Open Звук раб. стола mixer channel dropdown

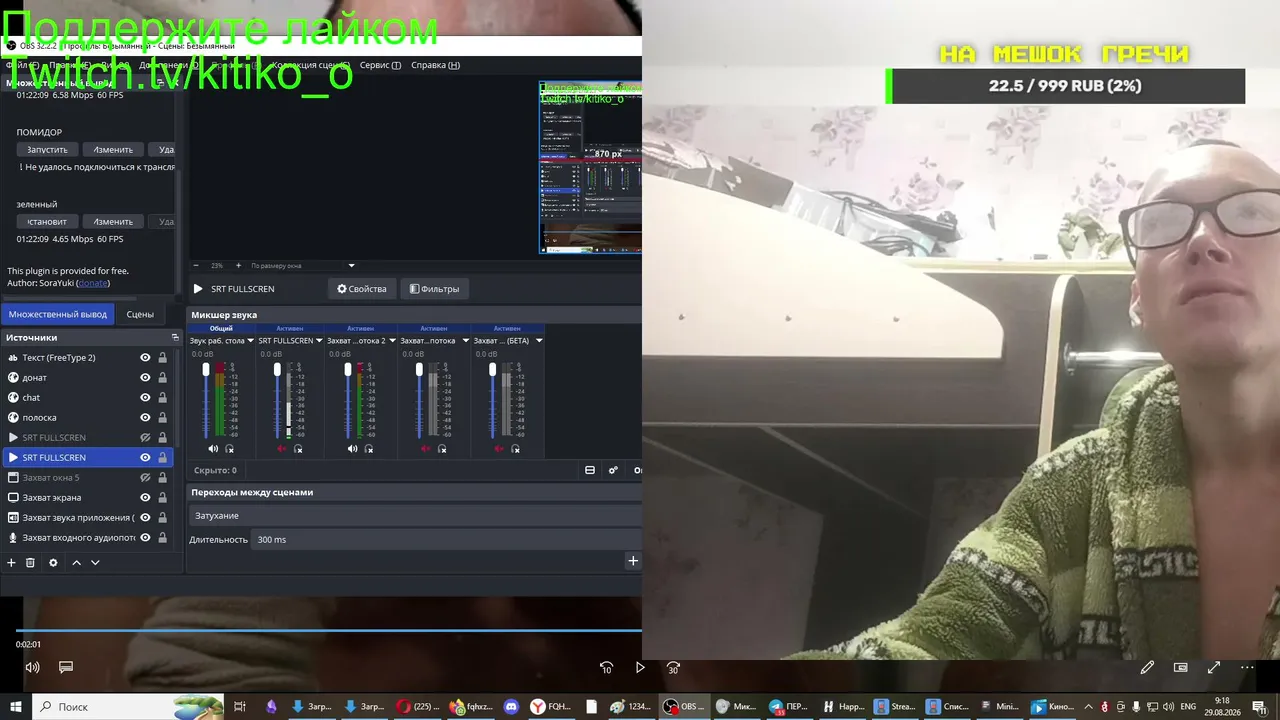coord(250,341)
